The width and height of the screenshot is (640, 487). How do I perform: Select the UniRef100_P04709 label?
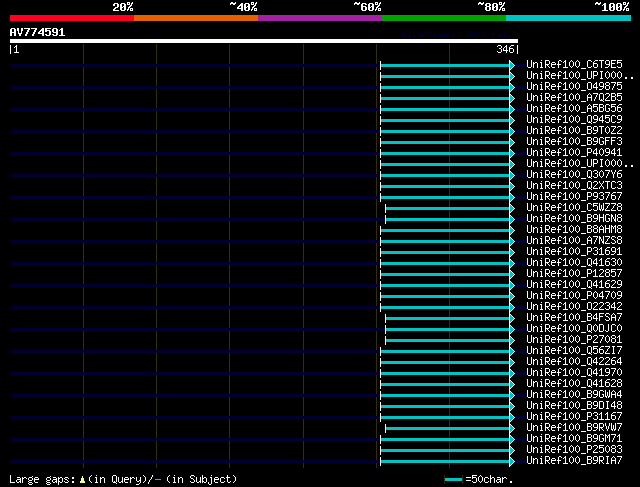(x=574, y=296)
